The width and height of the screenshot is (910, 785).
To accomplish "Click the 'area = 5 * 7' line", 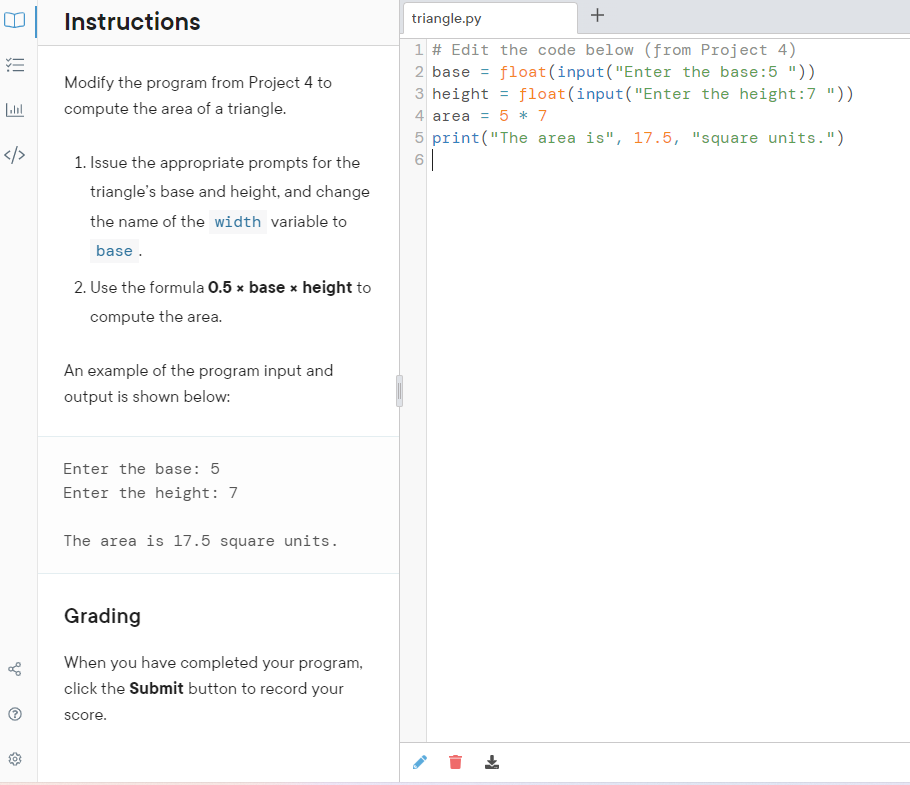I will pos(489,116).
